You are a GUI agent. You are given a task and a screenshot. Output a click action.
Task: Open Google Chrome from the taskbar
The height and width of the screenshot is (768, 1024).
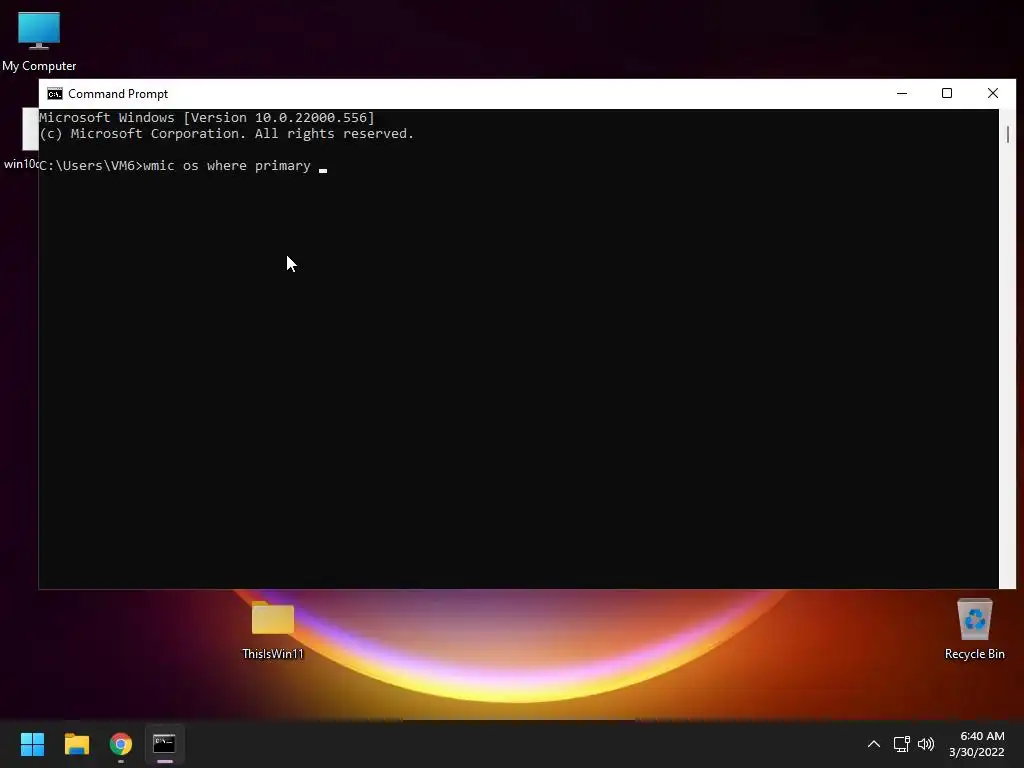(x=121, y=744)
